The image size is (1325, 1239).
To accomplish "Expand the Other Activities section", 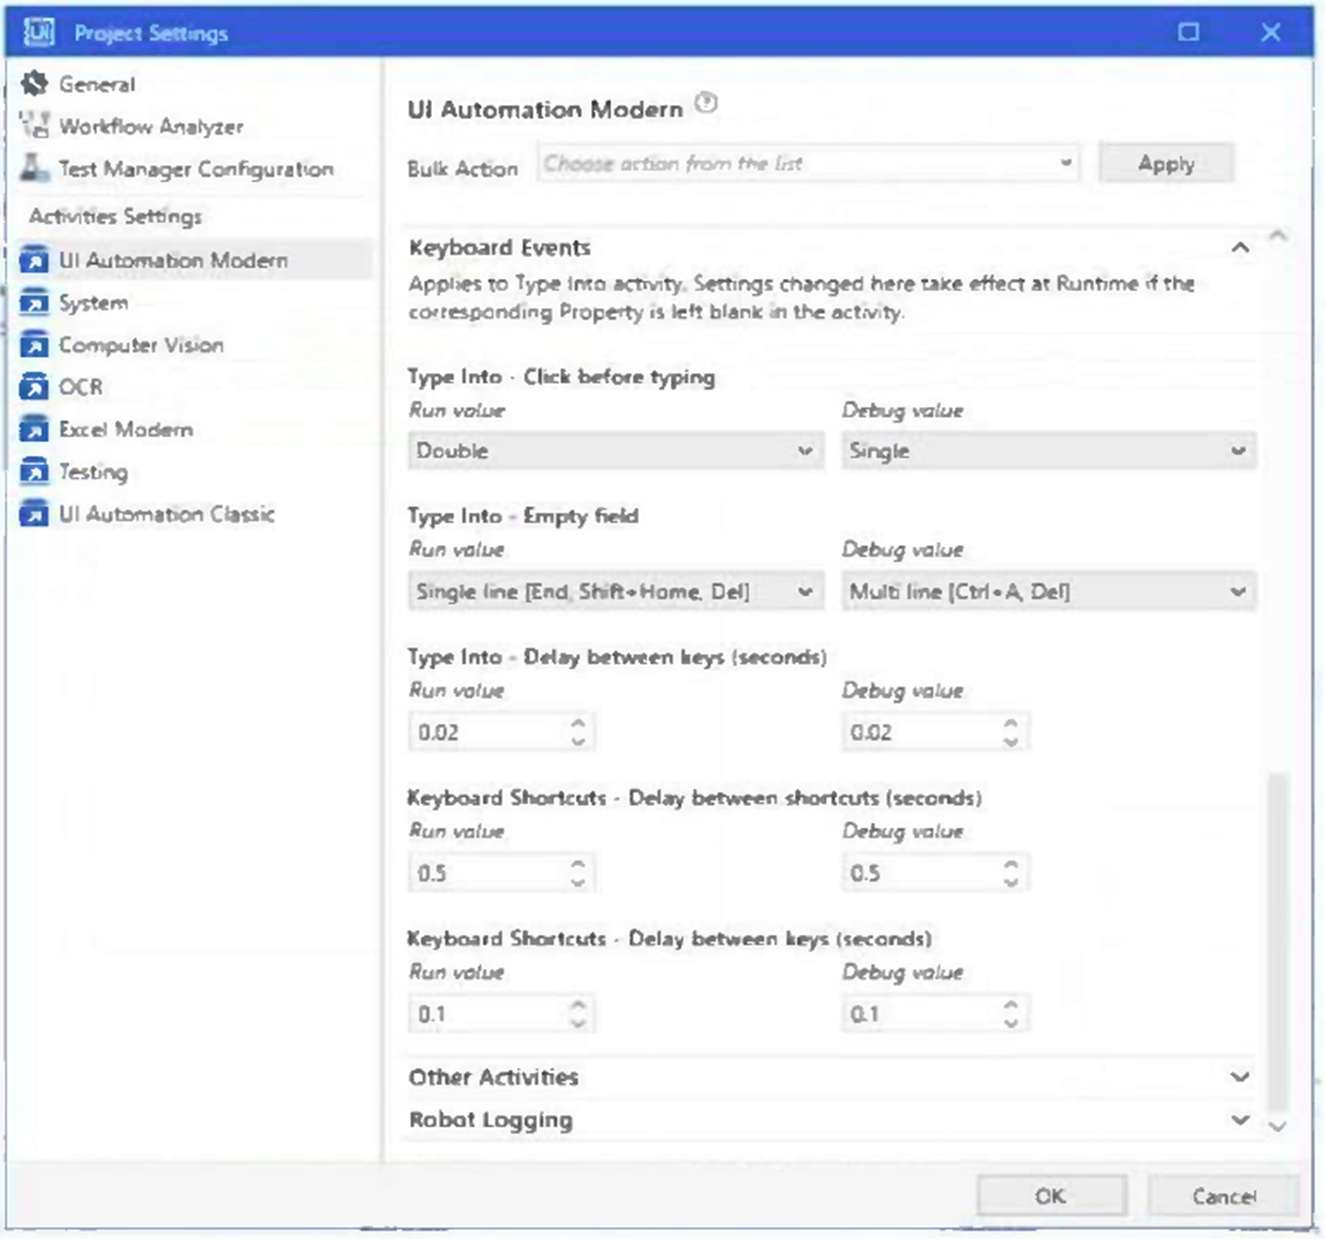I will coord(1240,1077).
